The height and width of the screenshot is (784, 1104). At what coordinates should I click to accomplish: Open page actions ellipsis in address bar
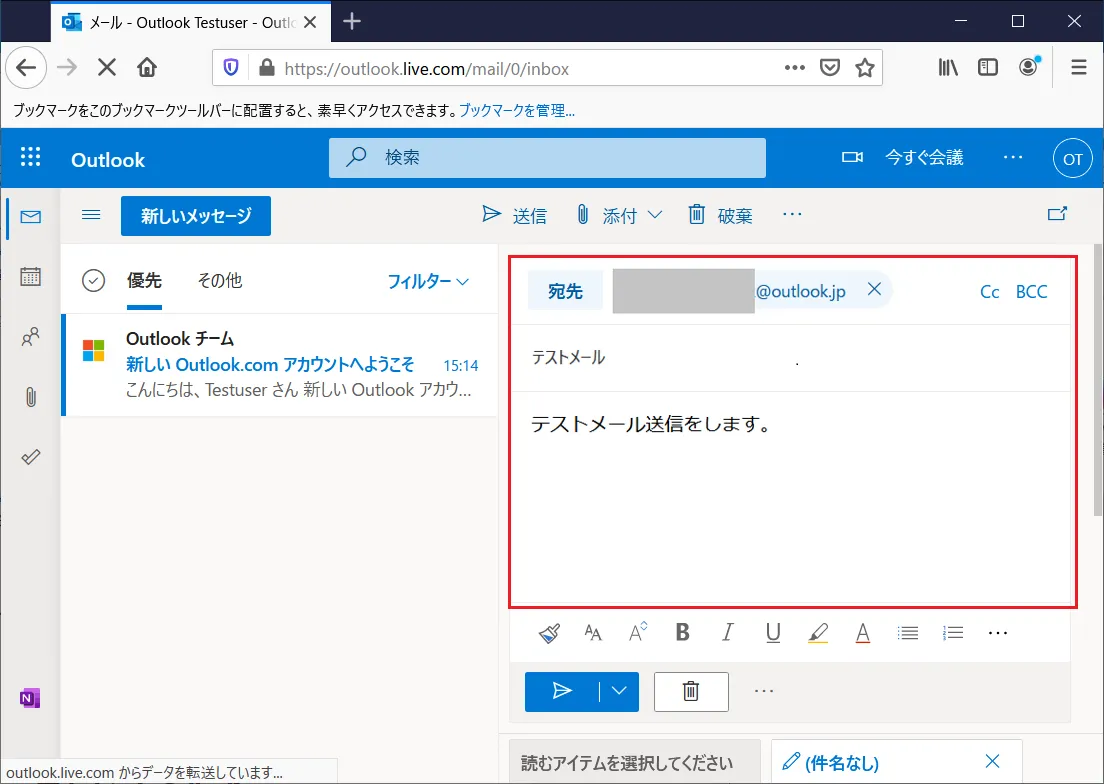point(795,68)
